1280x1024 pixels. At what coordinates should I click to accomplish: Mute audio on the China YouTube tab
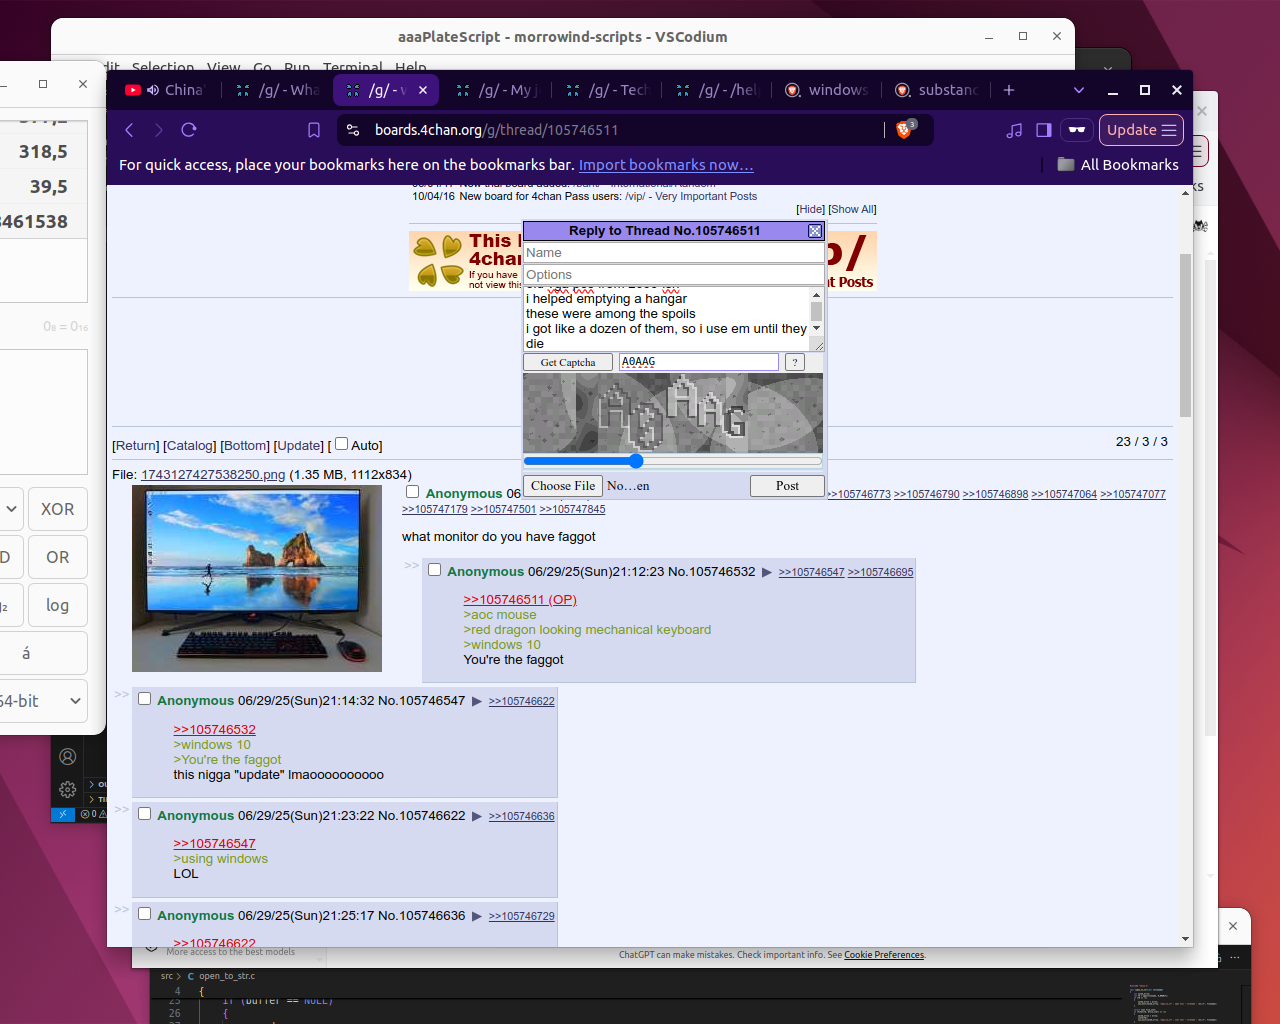point(153,90)
